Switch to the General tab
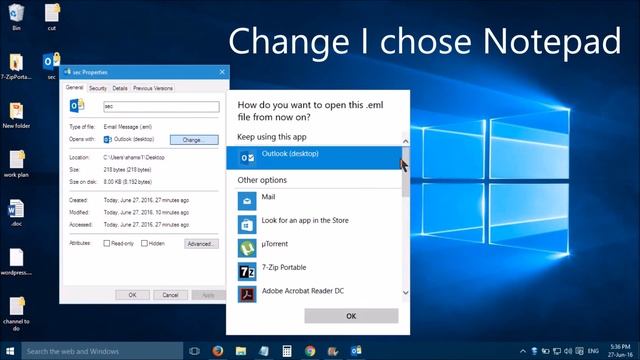The width and height of the screenshot is (640, 360). point(74,88)
